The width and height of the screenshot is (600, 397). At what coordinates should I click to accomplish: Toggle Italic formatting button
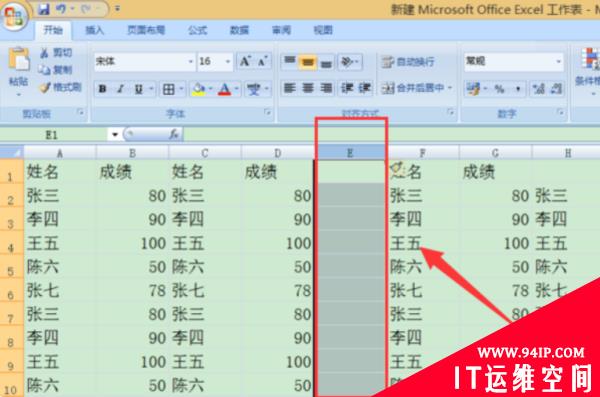click(121, 89)
